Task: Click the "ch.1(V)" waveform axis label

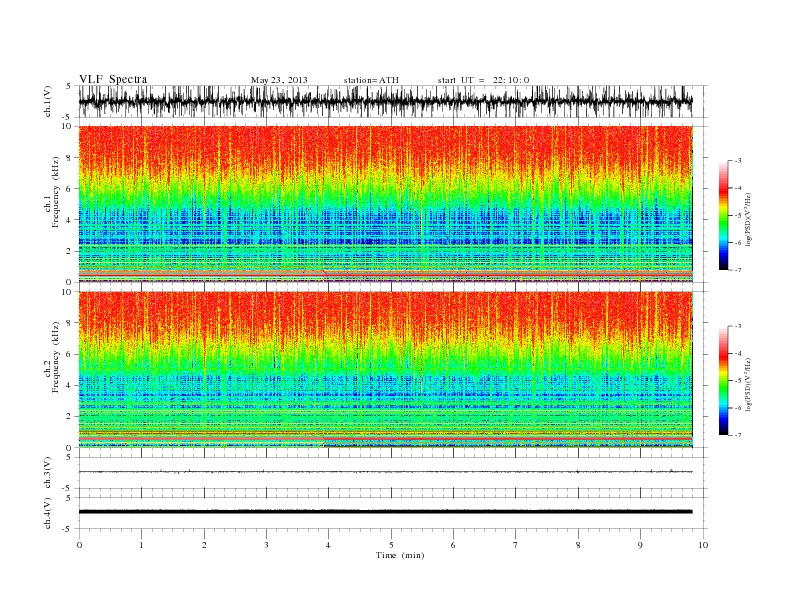Action: click(x=48, y=101)
